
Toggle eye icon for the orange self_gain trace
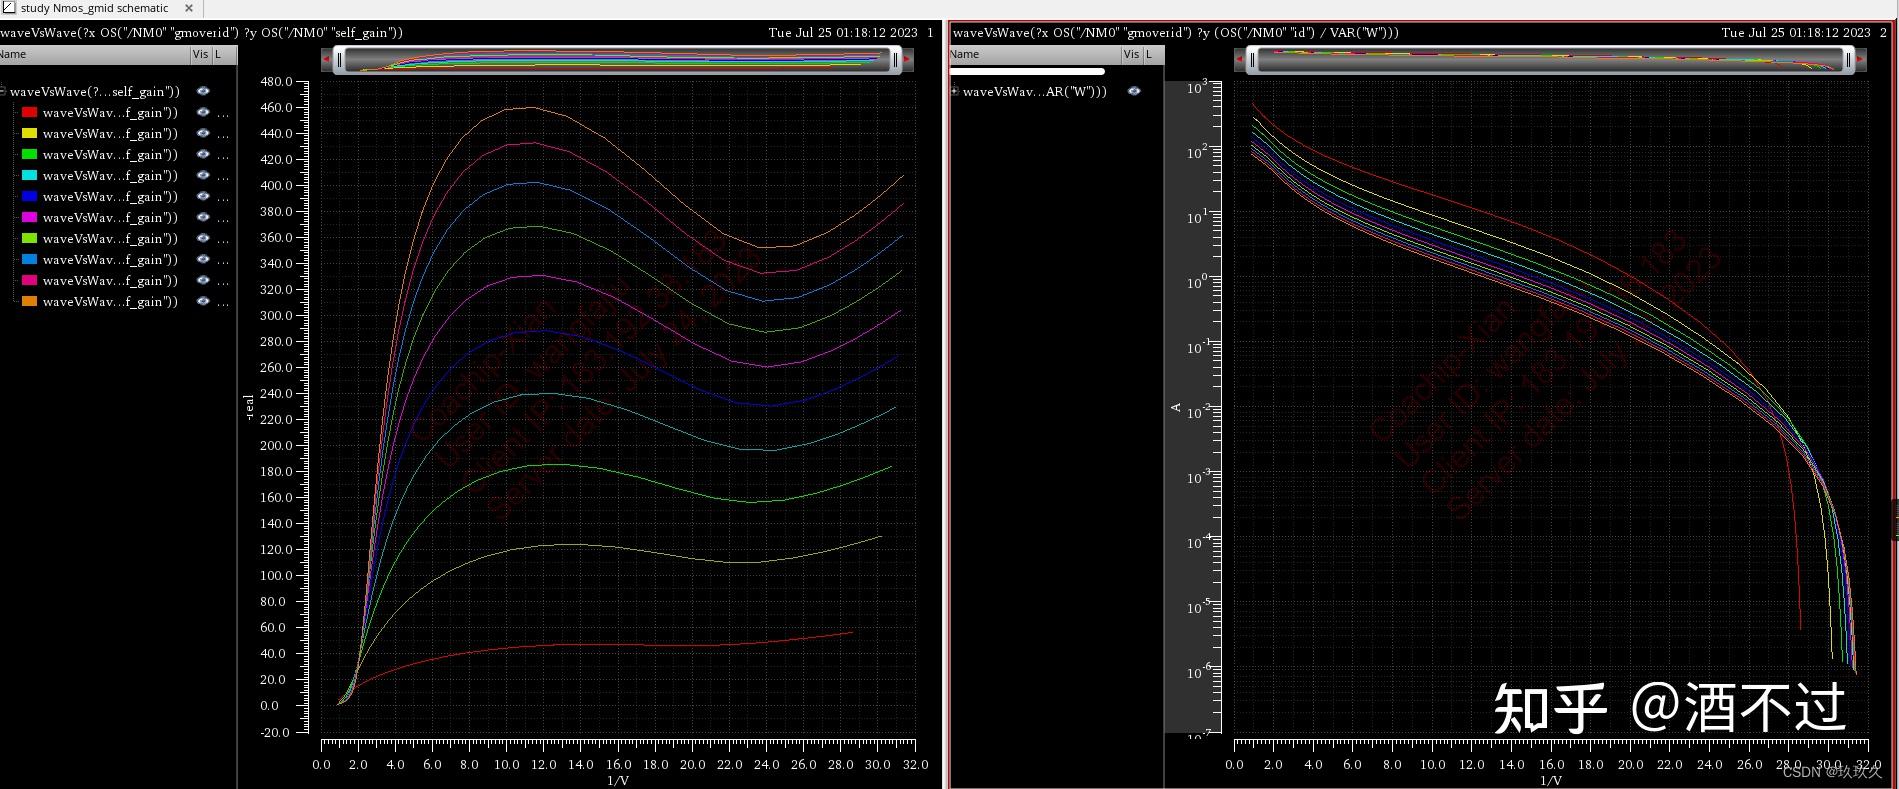203,302
